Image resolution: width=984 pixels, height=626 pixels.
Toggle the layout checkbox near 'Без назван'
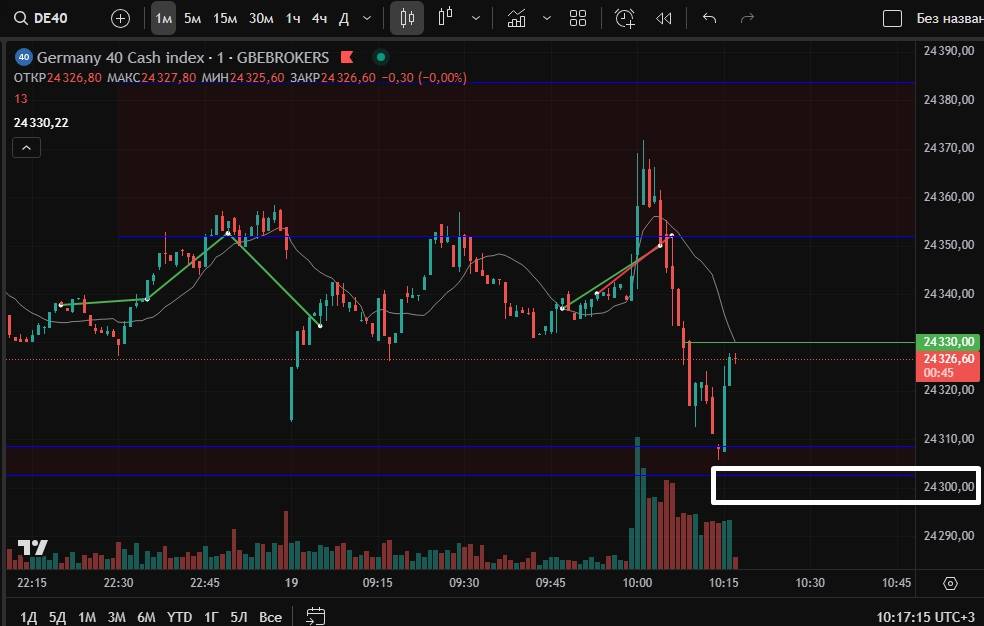892,18
